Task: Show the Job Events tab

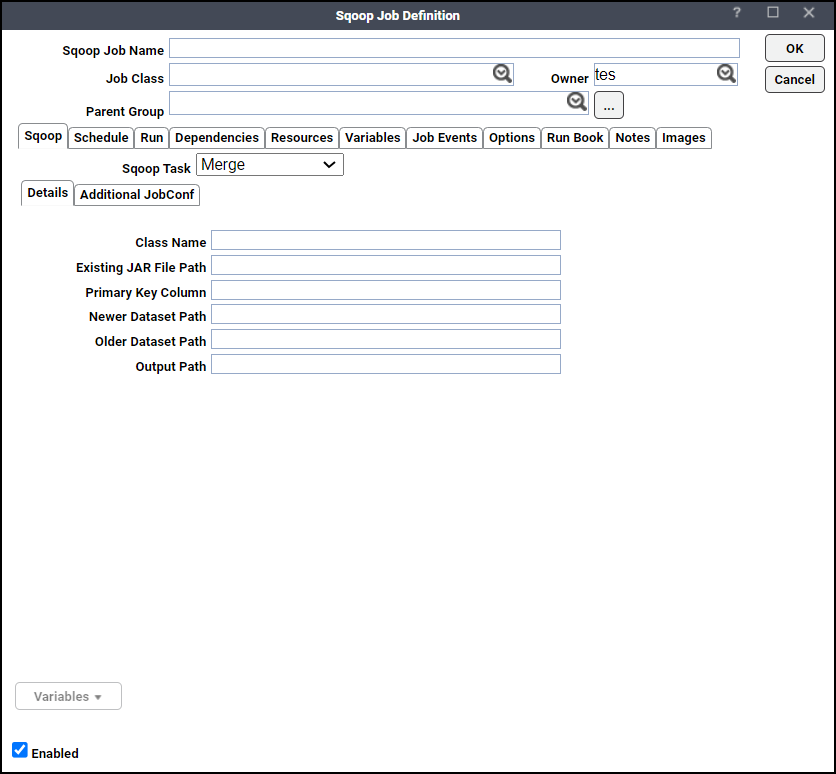Action: [445, 138]
